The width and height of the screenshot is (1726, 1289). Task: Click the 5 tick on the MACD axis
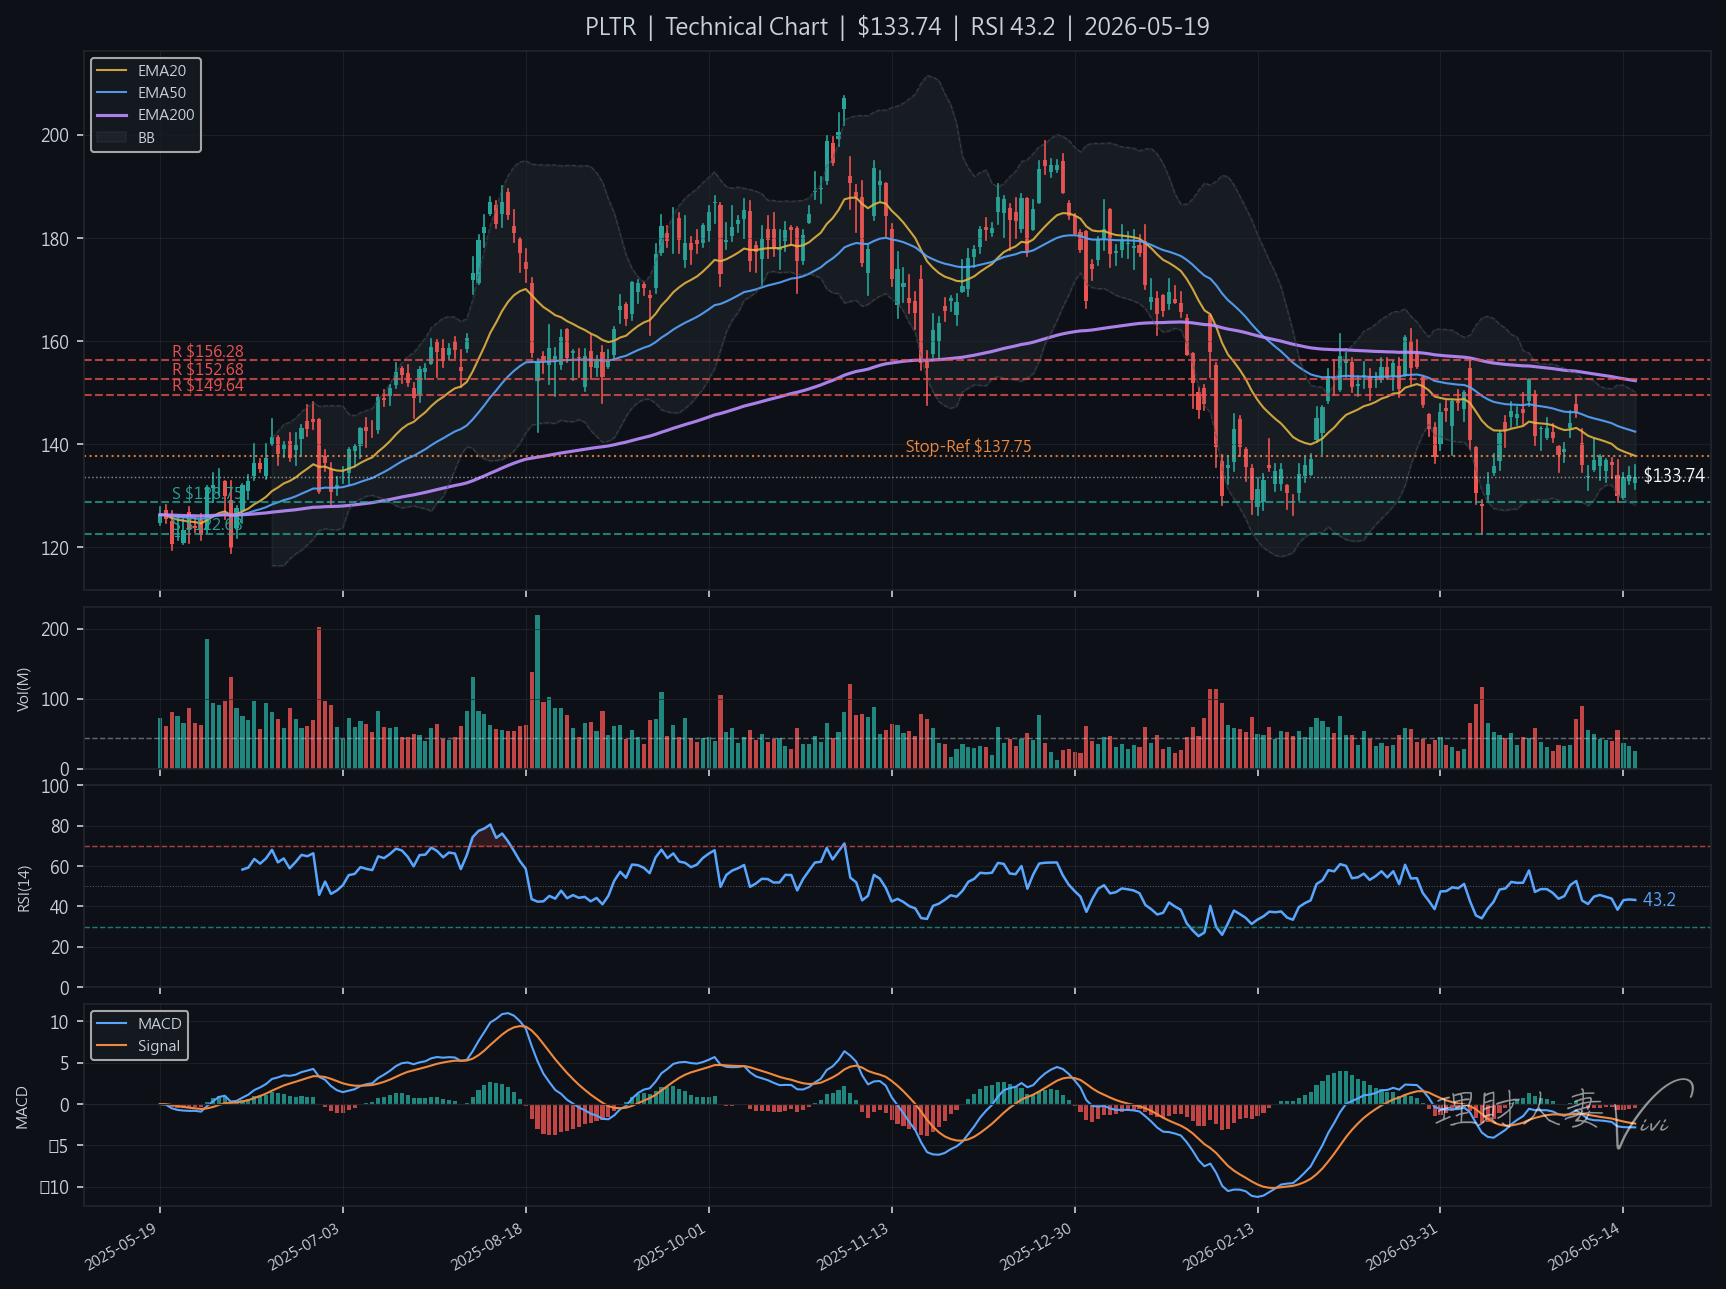tap(65, 1064)
